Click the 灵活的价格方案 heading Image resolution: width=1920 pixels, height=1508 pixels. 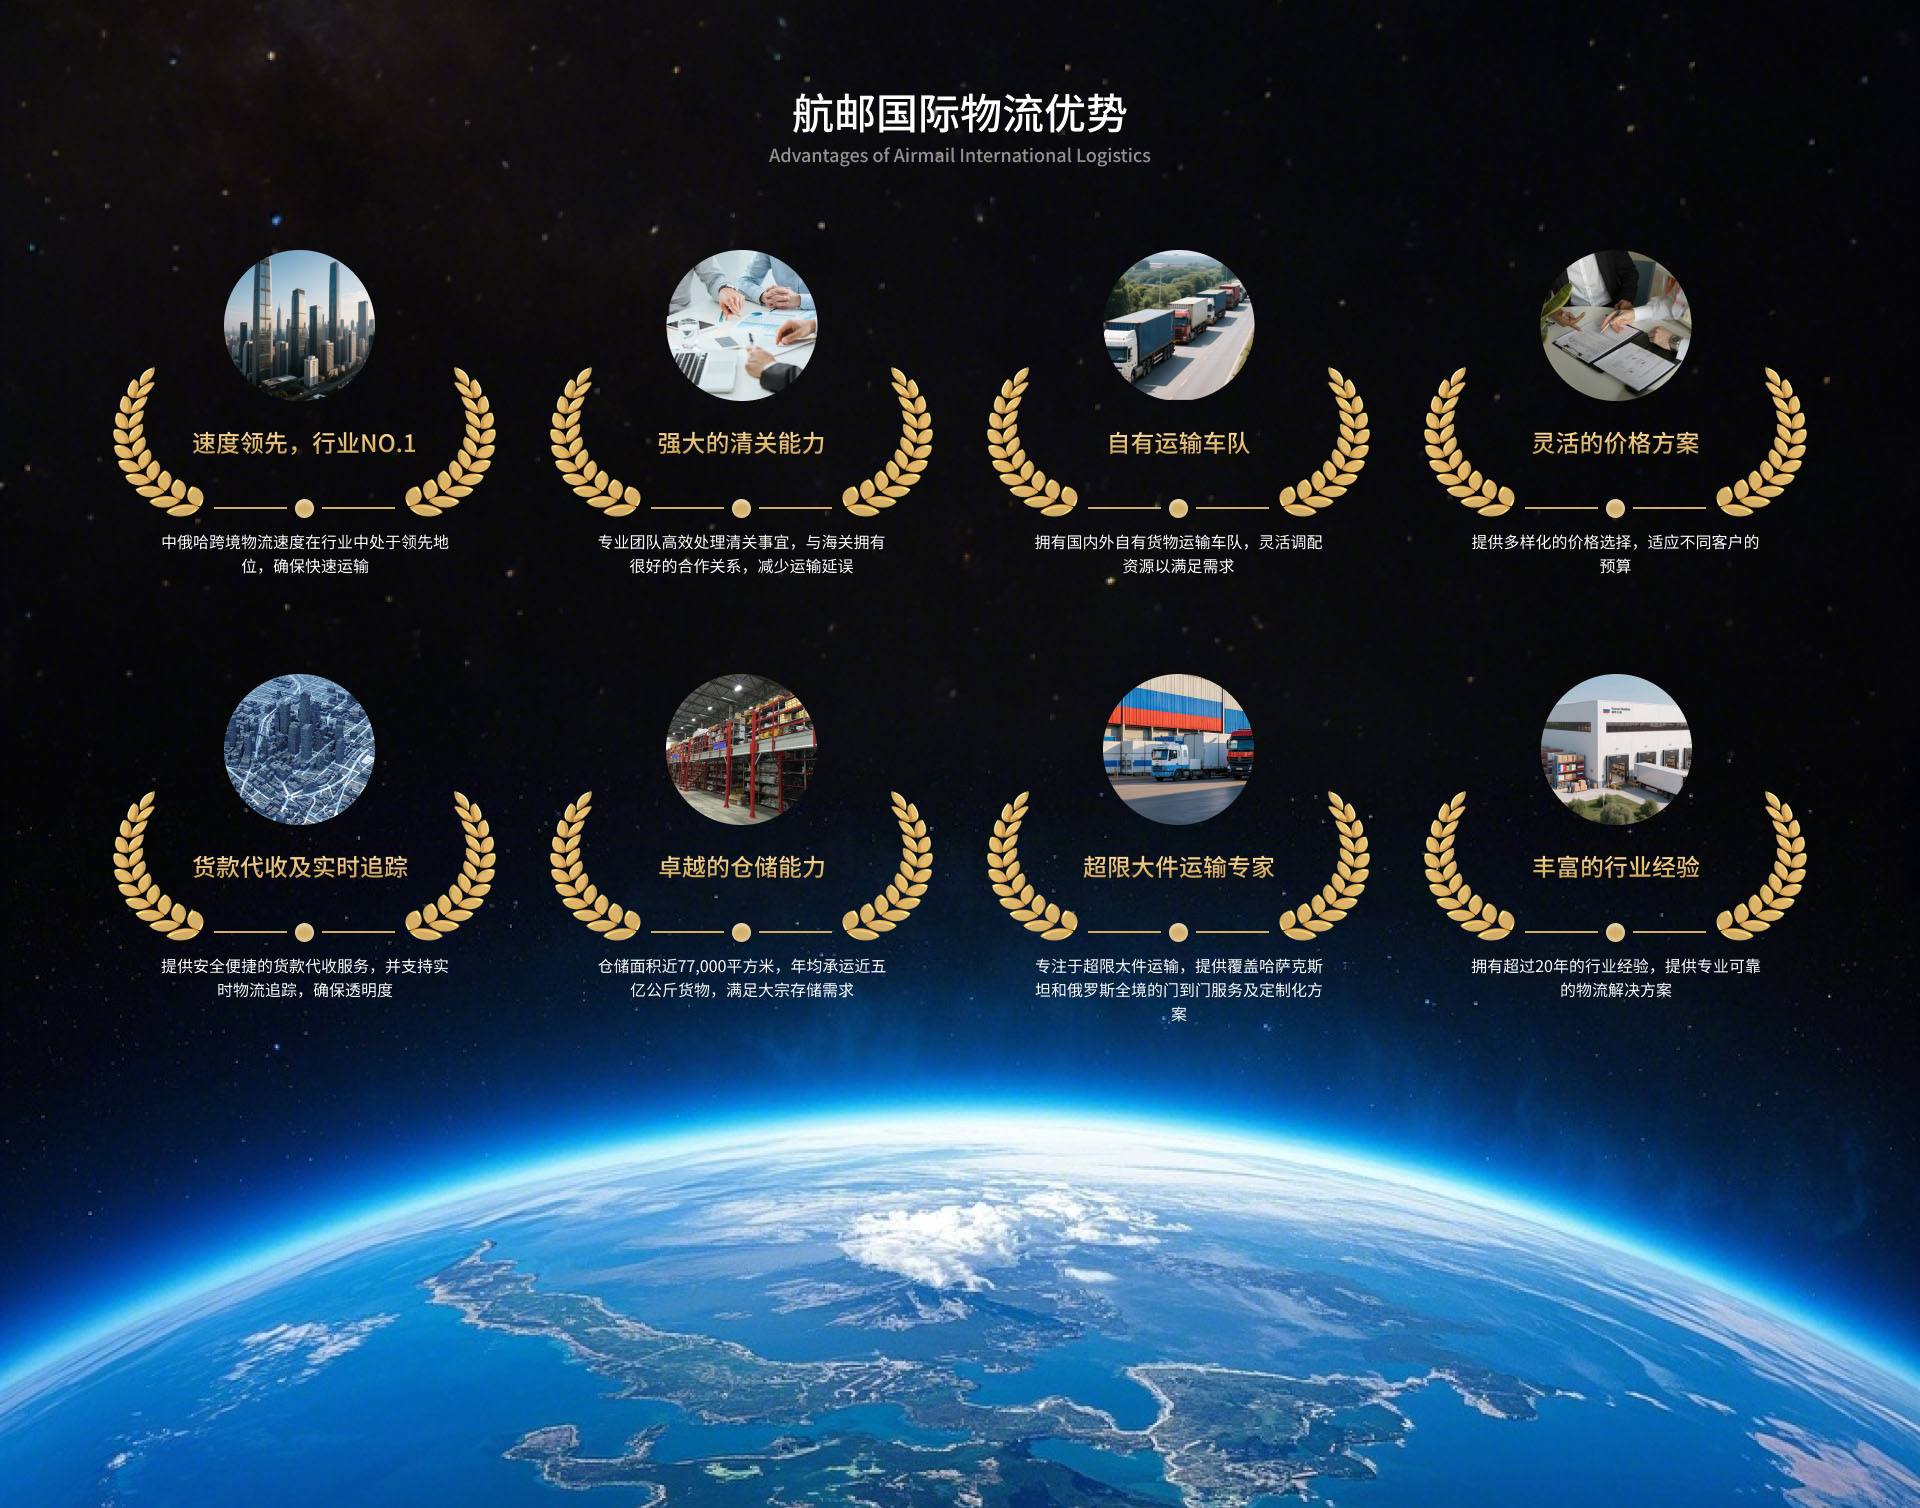1615,443
